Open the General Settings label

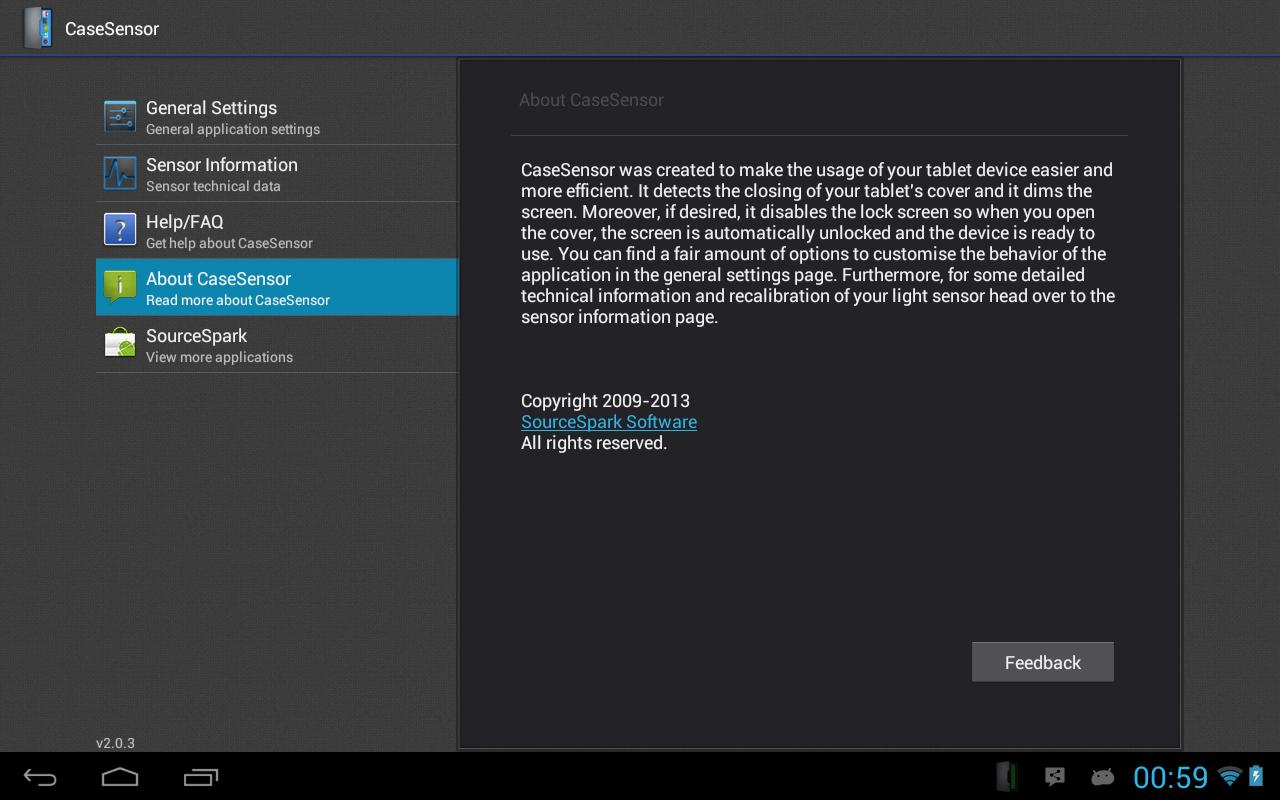point(211,108)
